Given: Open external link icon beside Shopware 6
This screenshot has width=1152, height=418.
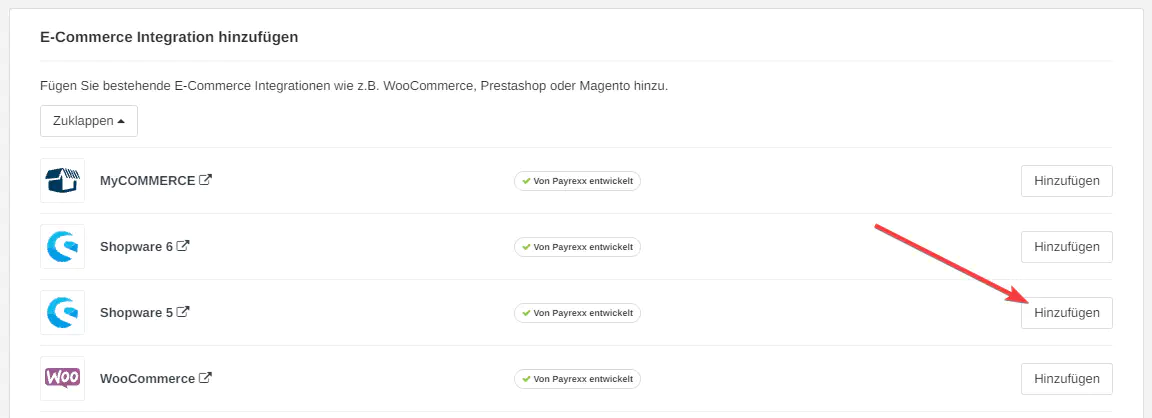Looking at the screenshot, I should click(x=183, y=246).
